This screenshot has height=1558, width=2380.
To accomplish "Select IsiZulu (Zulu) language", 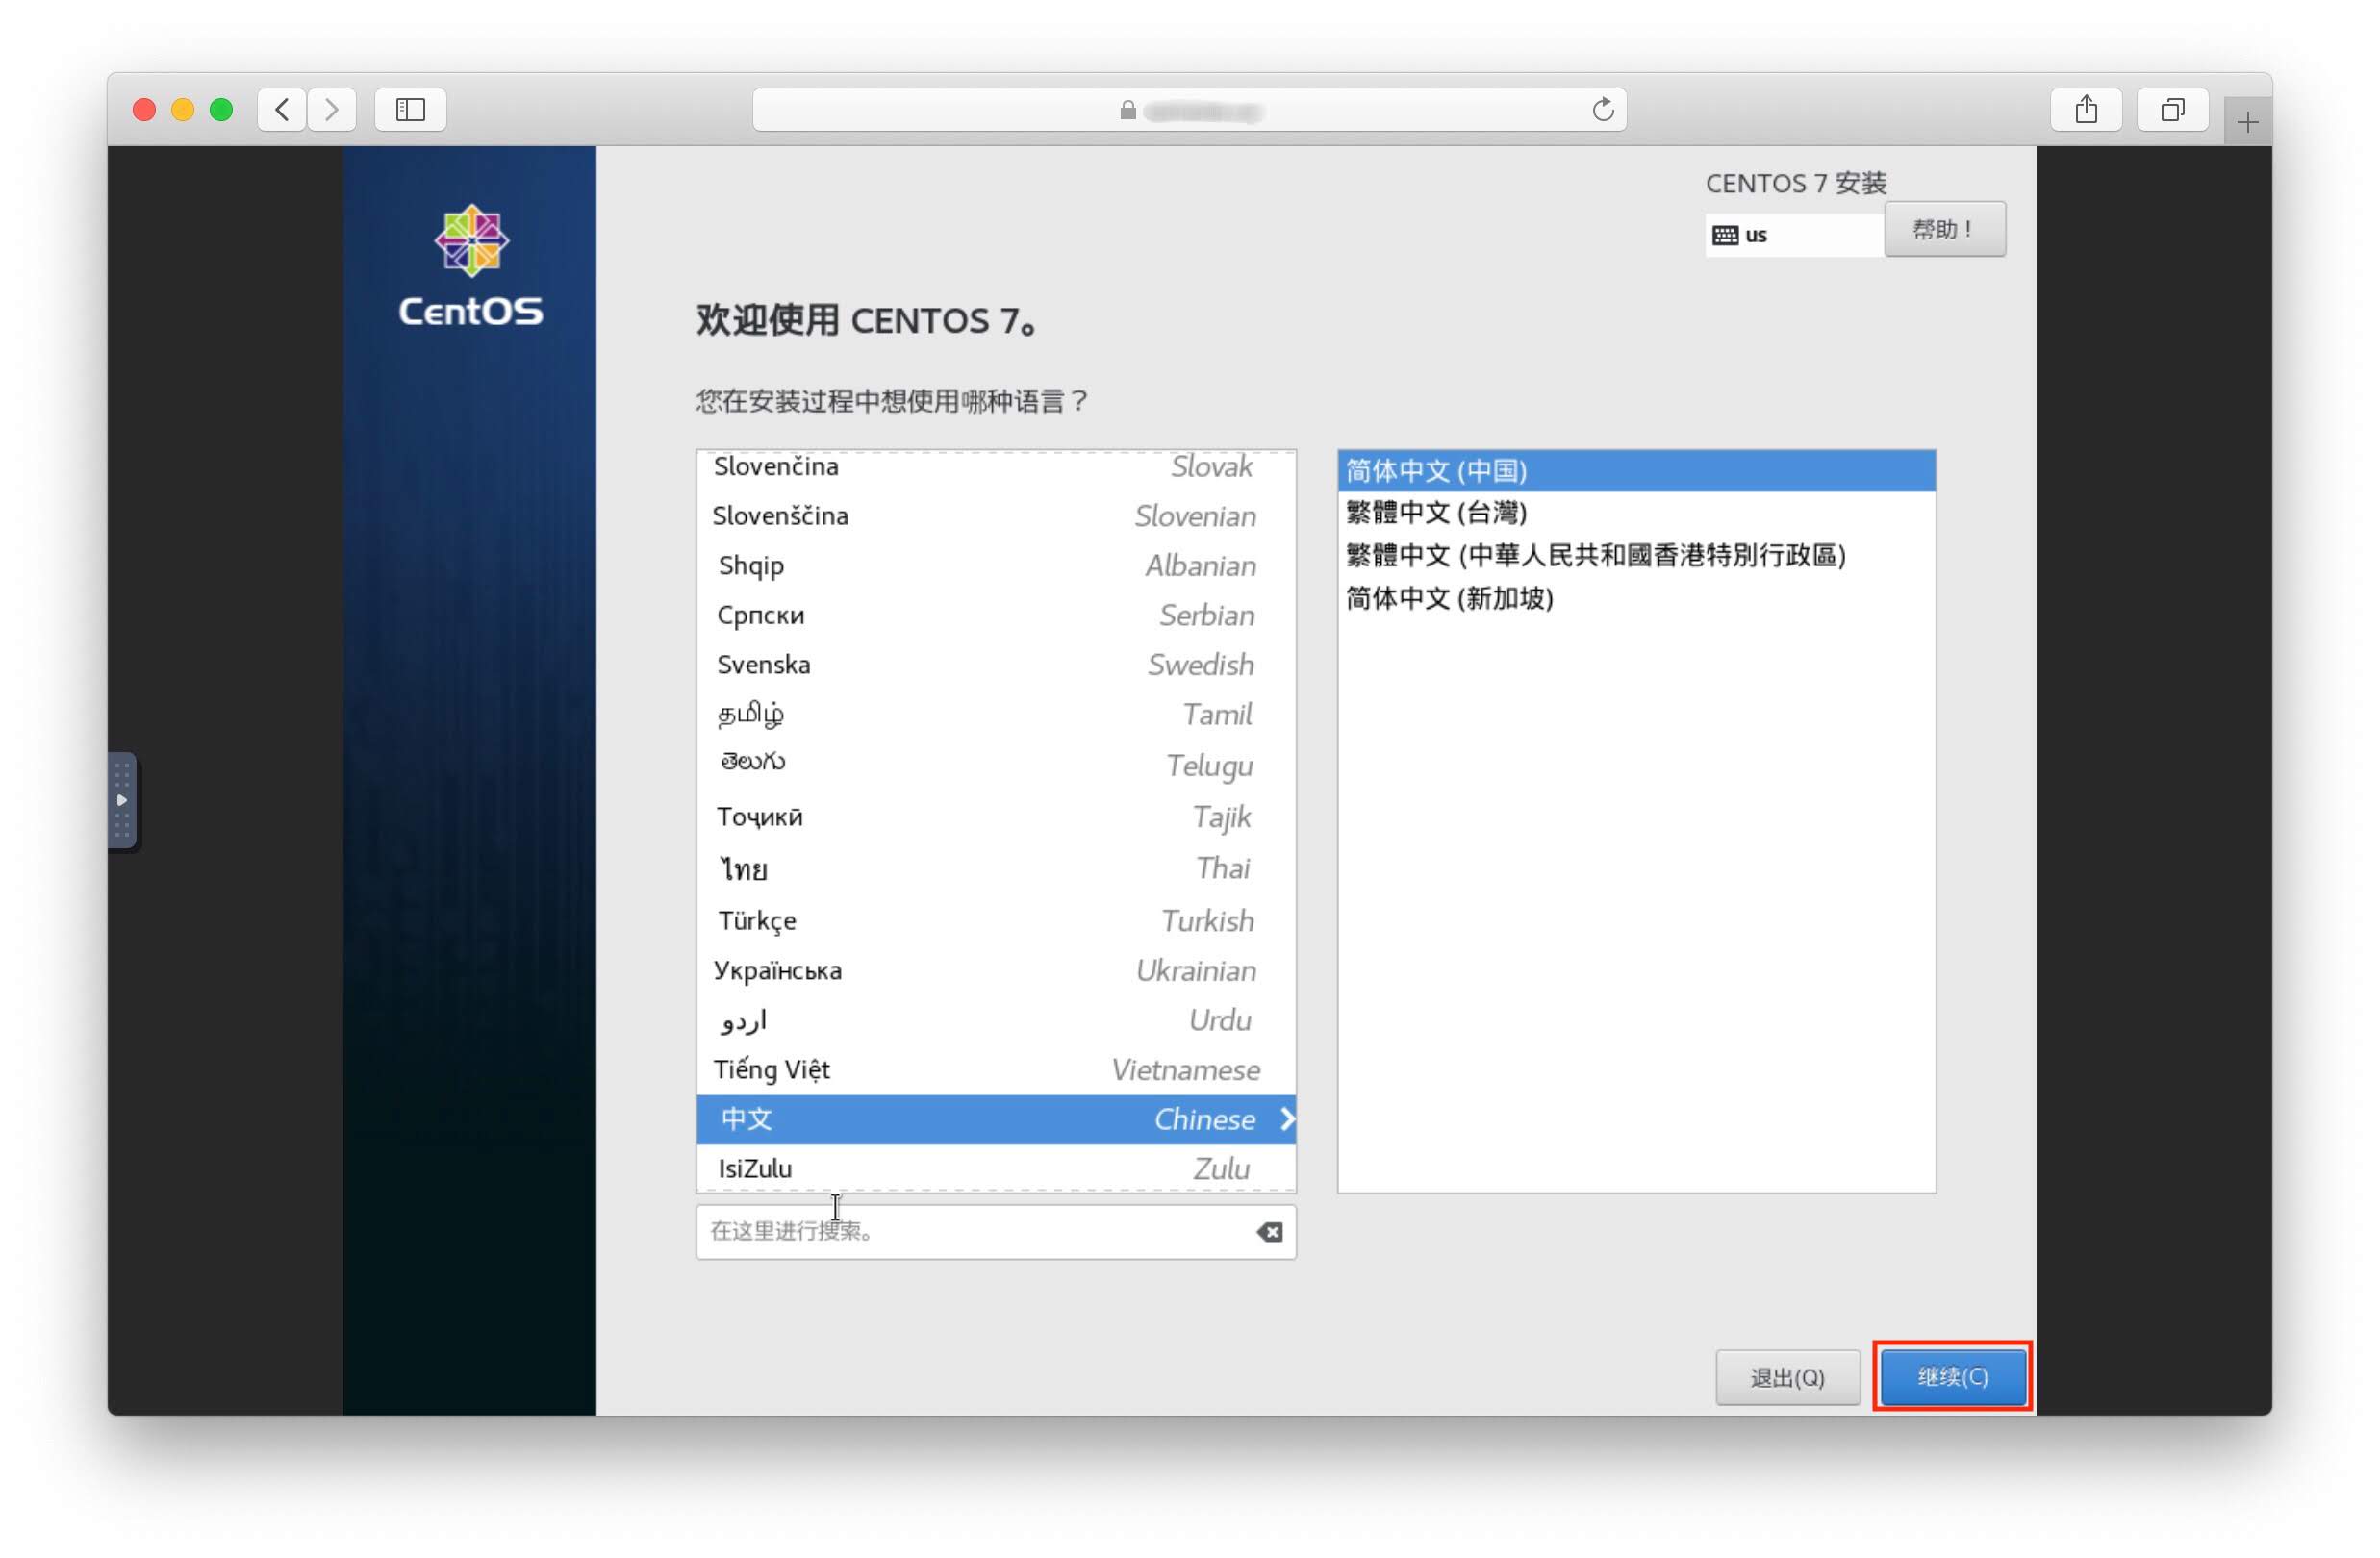I will (996, 1168).
